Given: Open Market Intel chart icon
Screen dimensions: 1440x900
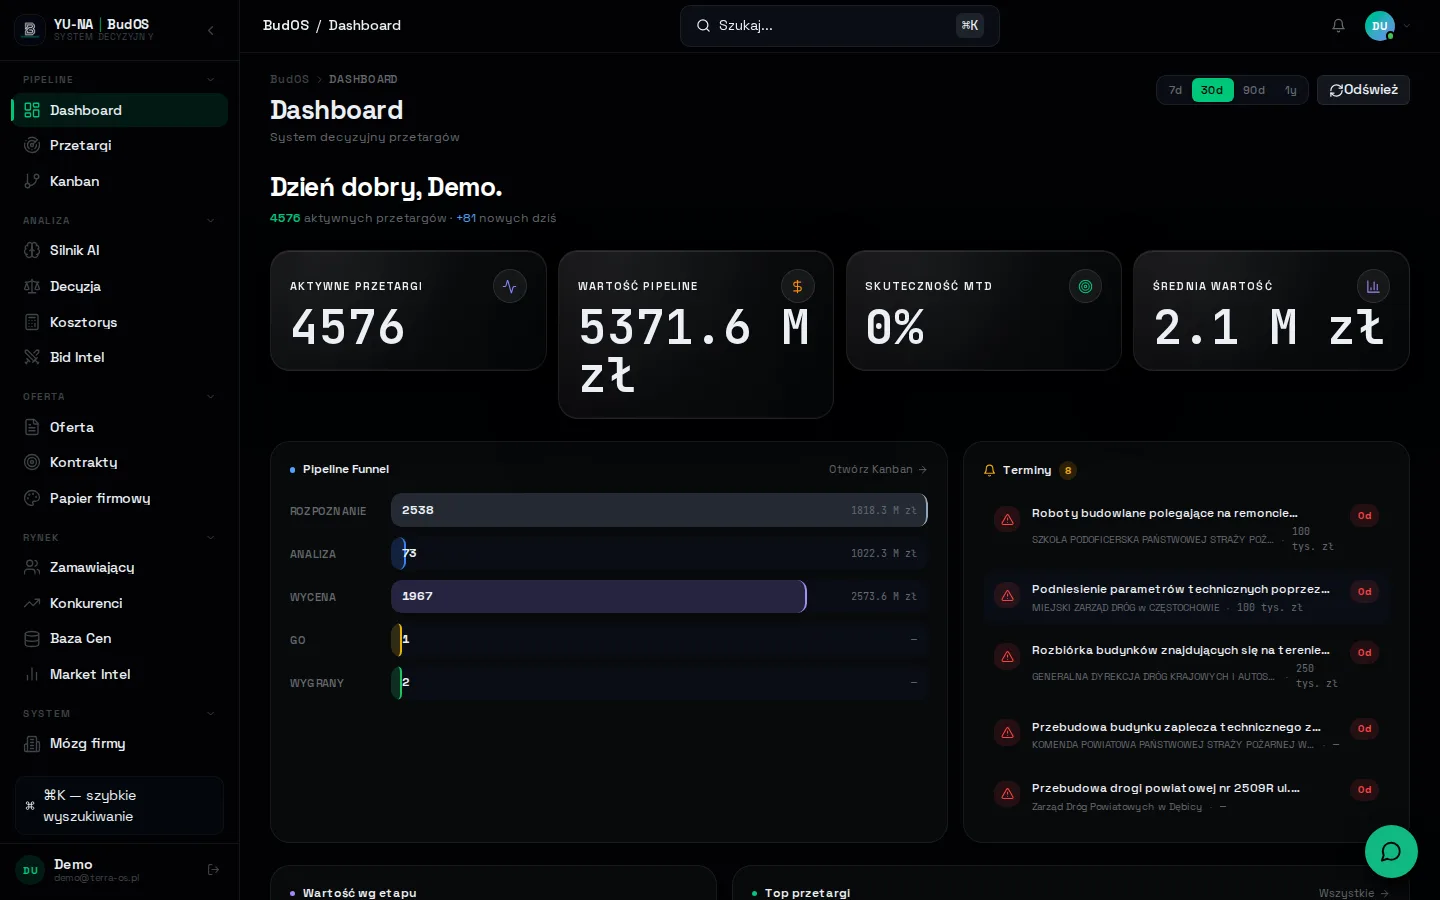Looking at the screenshot, I should click(x=32, y=674).
